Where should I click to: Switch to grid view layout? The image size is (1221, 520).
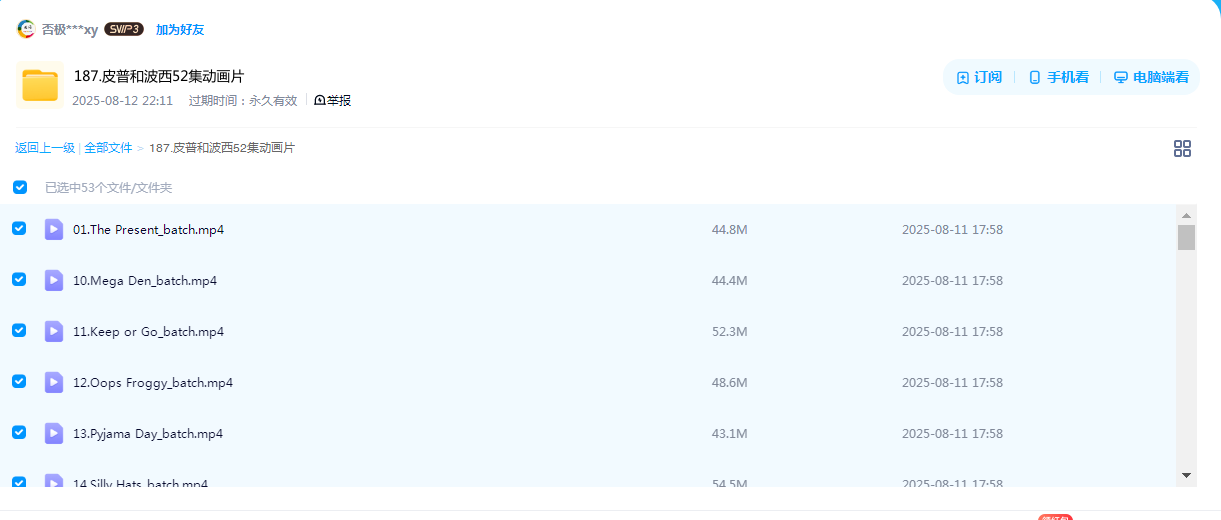click(1182, 149)
